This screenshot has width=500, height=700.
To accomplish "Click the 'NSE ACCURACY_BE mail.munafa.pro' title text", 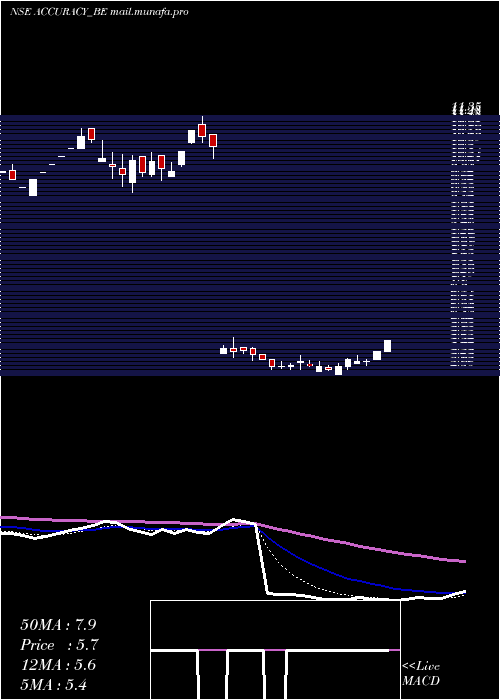I will tap(99, 12).
